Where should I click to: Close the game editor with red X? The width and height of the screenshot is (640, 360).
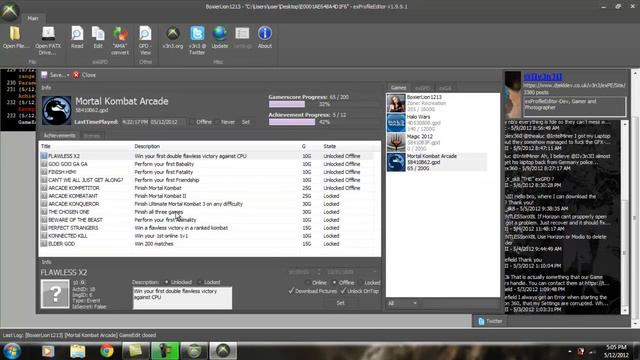[x=76, y=75]
